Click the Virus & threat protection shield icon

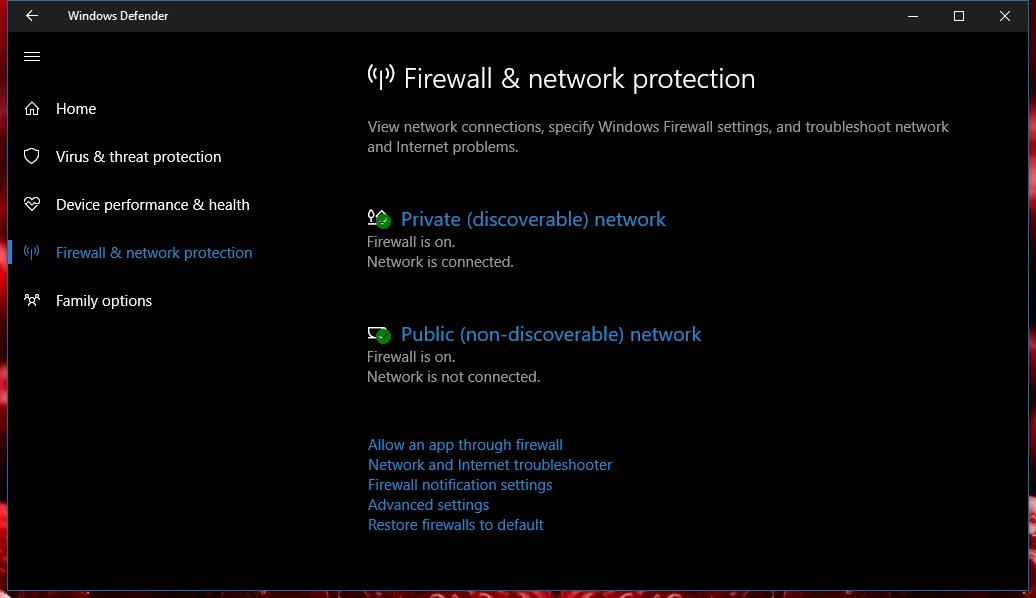32,157
